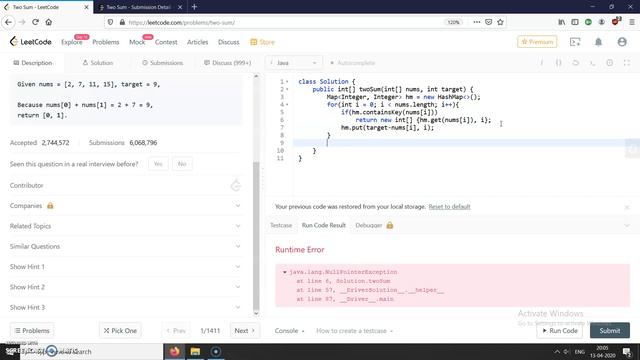
Task: Open the Firefox library icon
Action: (562, 22)
